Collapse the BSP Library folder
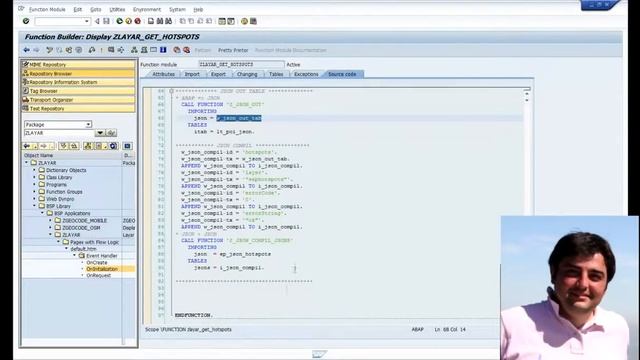Image resolution: width=640 pixels, height=360 pixels. click(x=34, y=206)
